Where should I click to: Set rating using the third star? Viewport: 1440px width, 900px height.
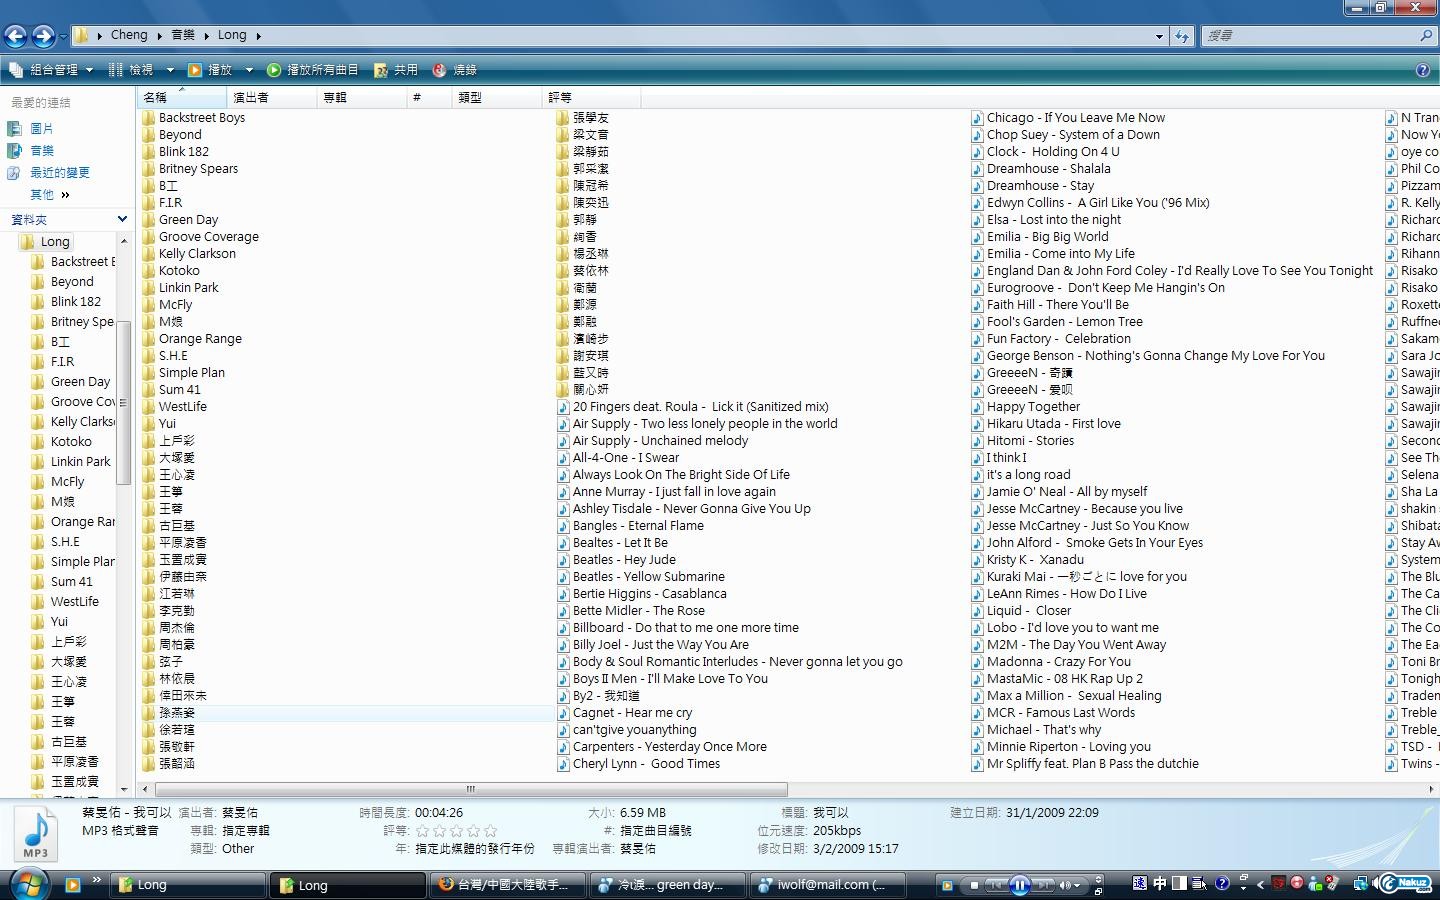(x=456, y=831)
